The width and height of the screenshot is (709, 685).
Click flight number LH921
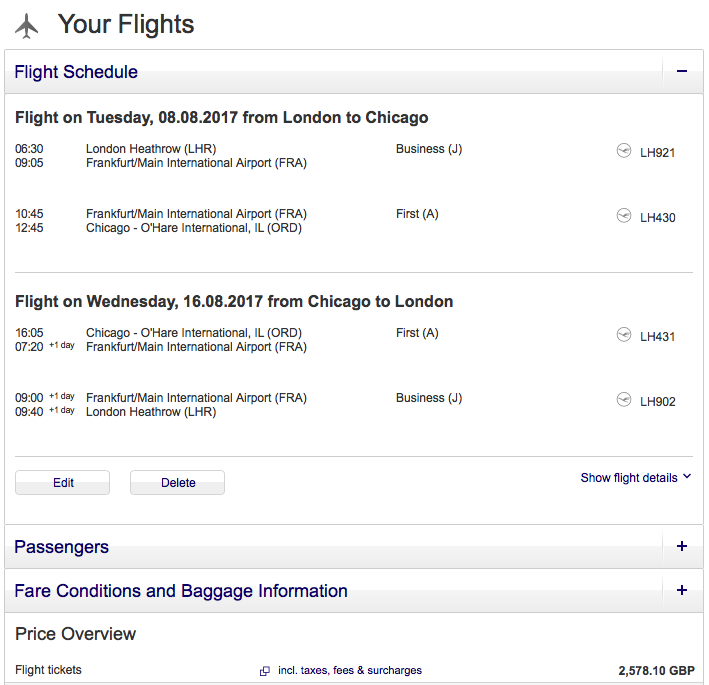[x=658, y=153]
